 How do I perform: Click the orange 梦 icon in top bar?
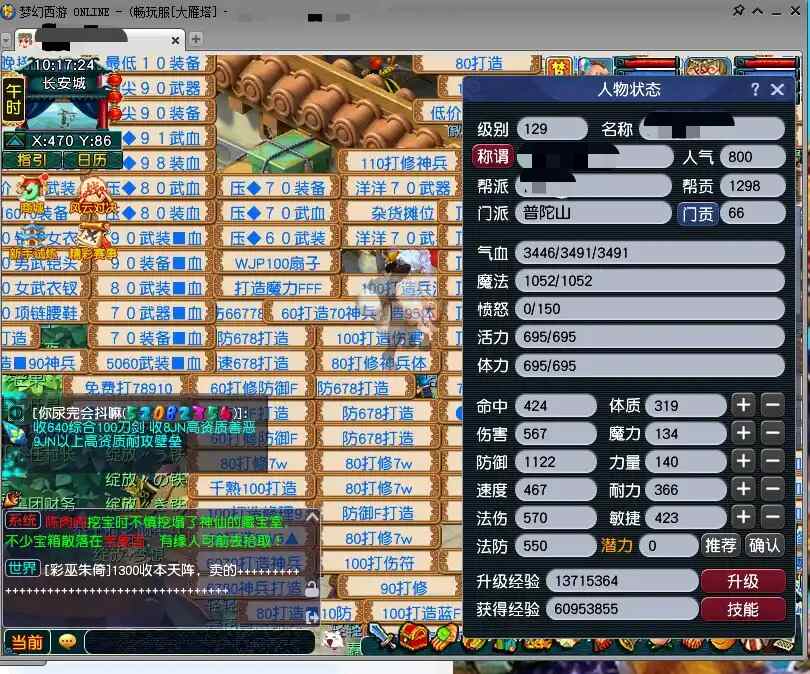click(x=559, y=67)
